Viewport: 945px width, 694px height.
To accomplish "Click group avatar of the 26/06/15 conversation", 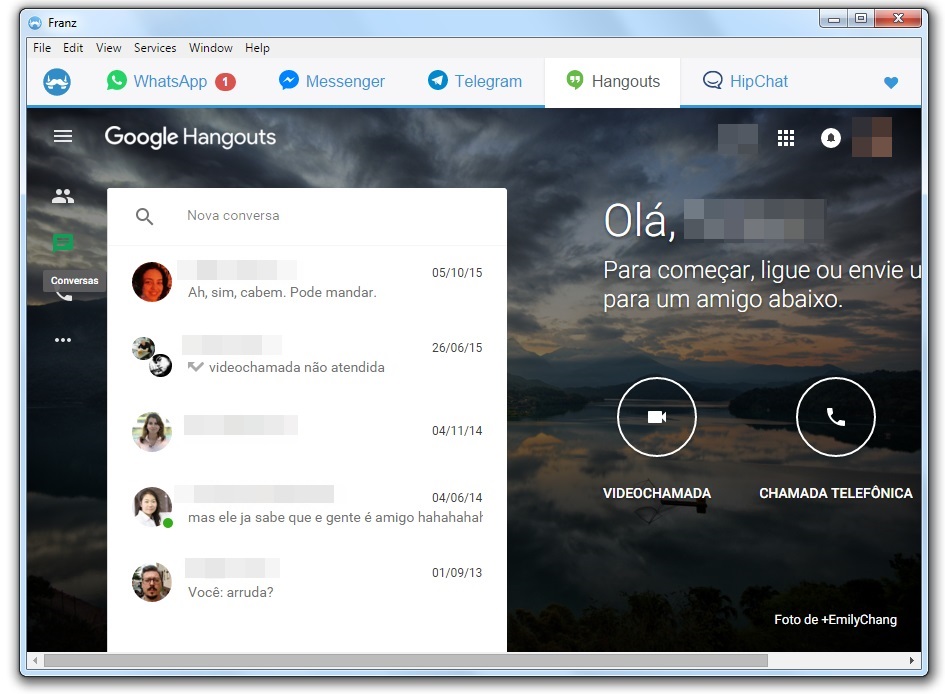I will point(152,357).
